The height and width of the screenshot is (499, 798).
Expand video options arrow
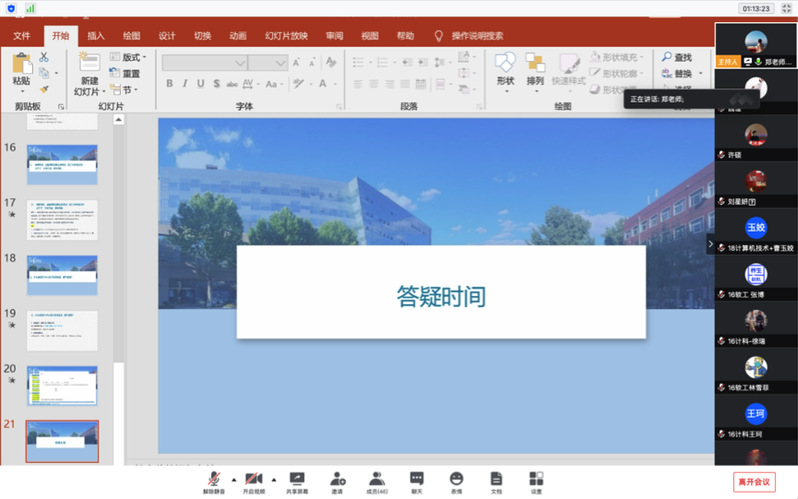pos(274,479)
